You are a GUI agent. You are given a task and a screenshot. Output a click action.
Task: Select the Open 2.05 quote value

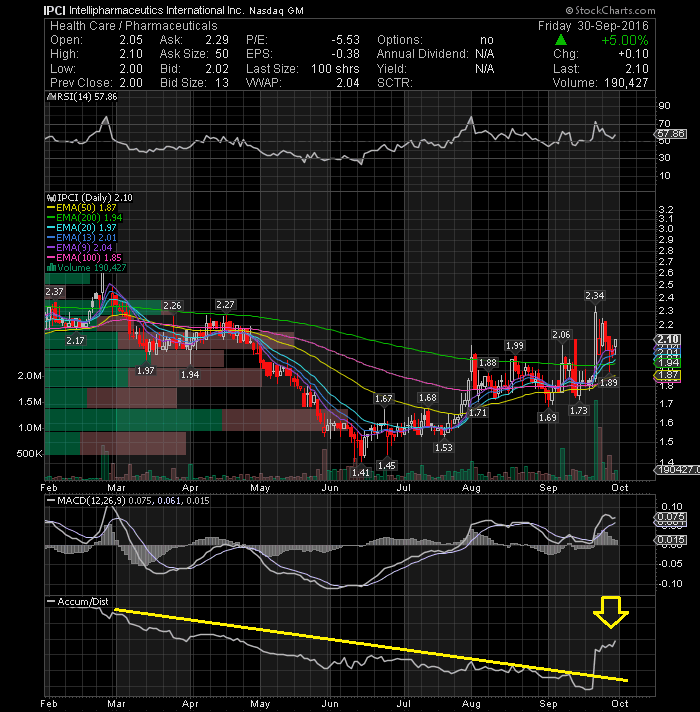(131, 40)
